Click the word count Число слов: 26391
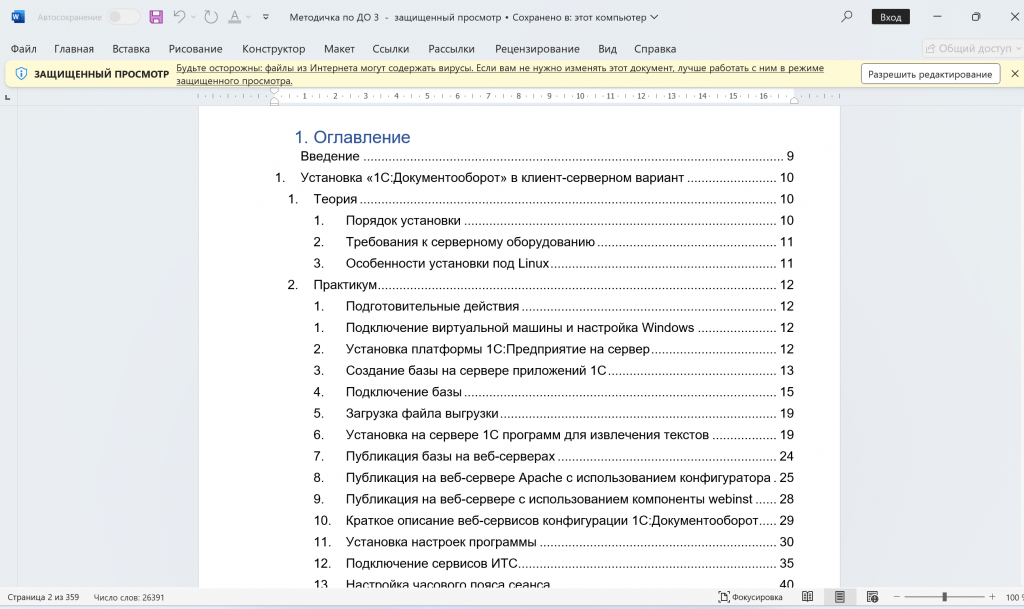 129,597
